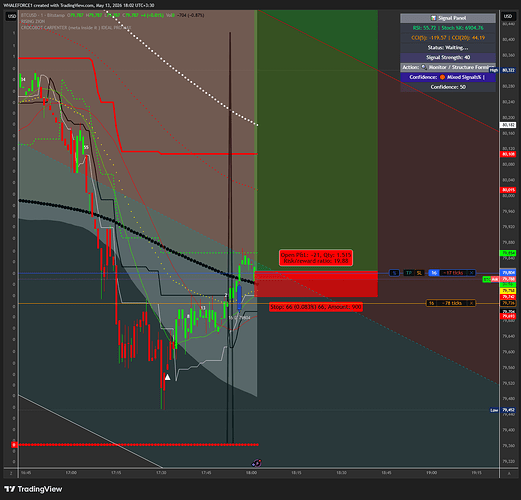Viewport: 521px width, 500px height.
Task: Click the BTCUSD Bitstamp symbol legend
Action: [43, 15]
